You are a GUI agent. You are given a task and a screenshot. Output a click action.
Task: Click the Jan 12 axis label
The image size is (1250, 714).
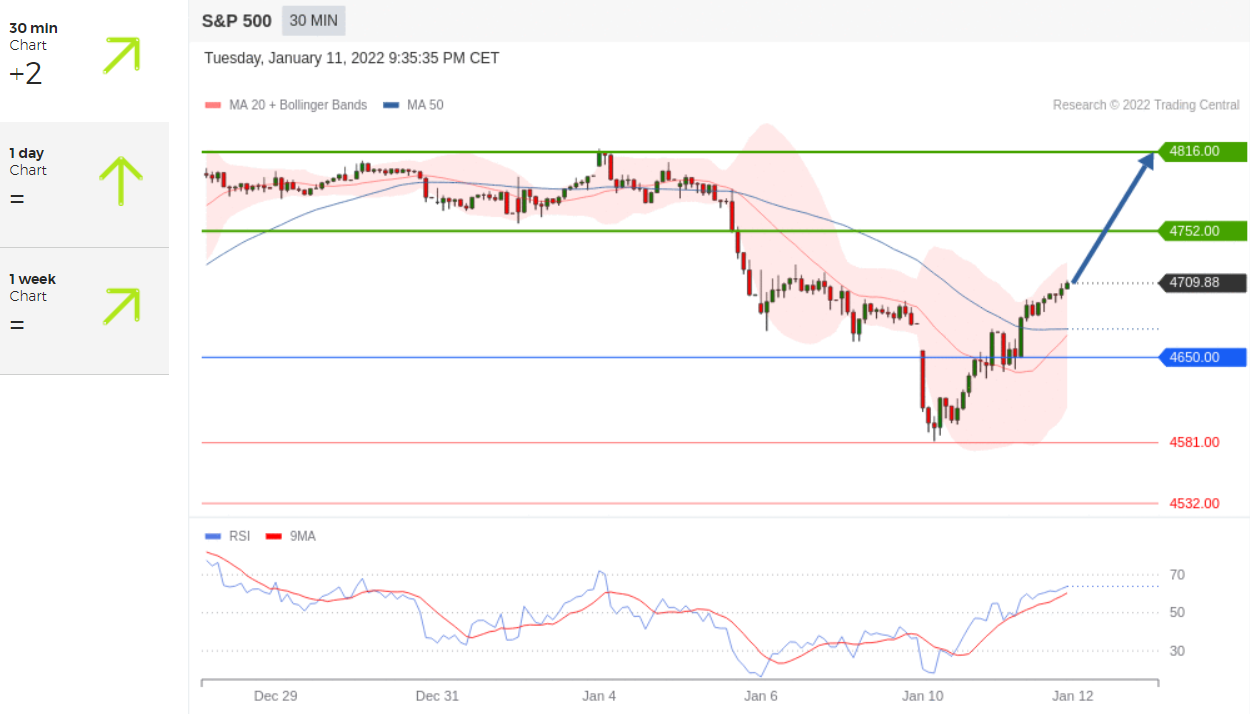[1073, 696]
